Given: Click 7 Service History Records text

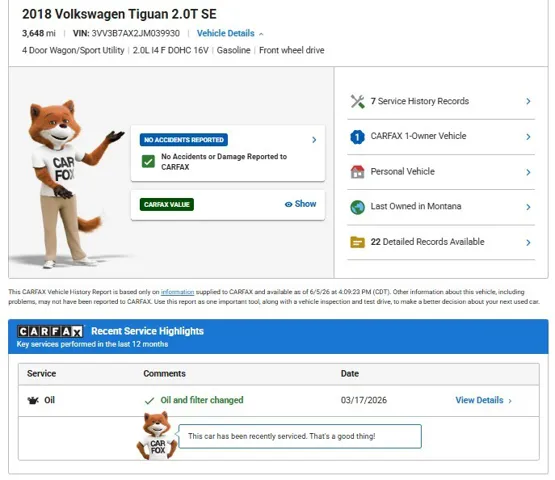Looking at the screenshot, I should point(419,101).
